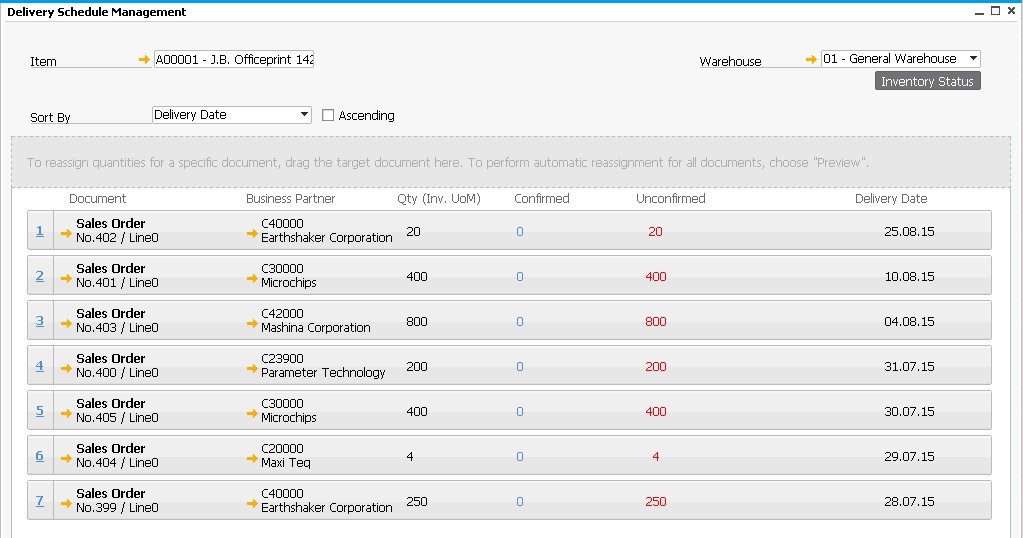Click the link arrow next to Item field
The height and width of the screenshot is (538, 1023).
(144, 60)
